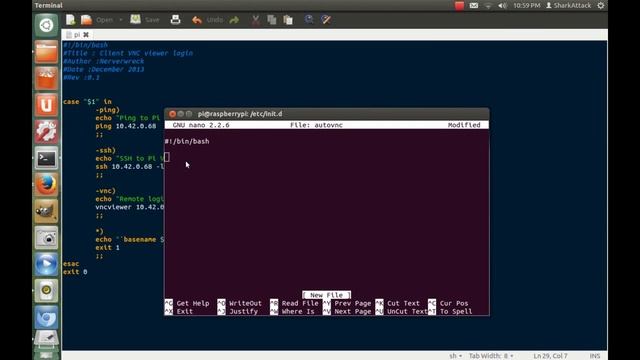Click the 'exit 0' line in gedit

click(75, 272)
